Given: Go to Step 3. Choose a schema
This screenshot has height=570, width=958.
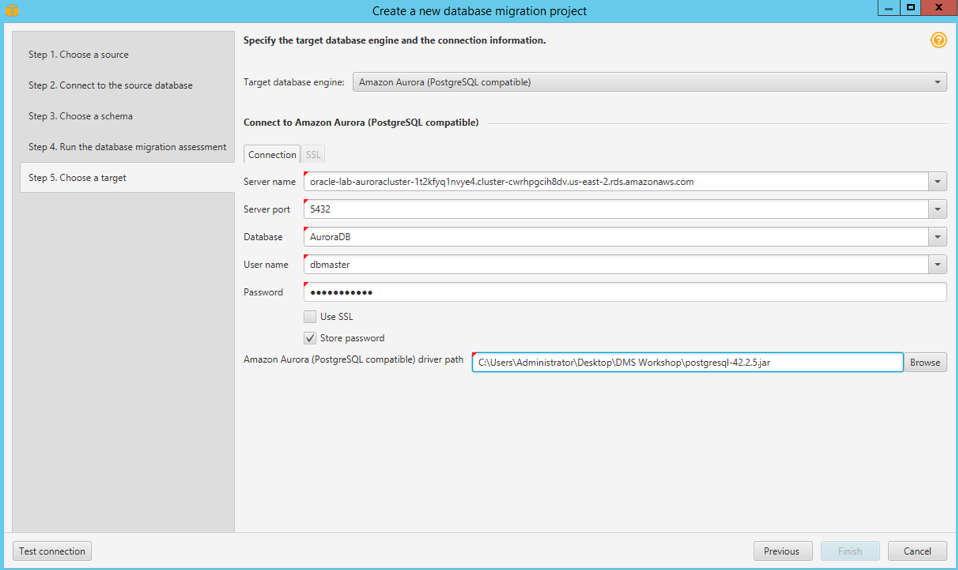Looking at the screenshot, I should (80, 116).
